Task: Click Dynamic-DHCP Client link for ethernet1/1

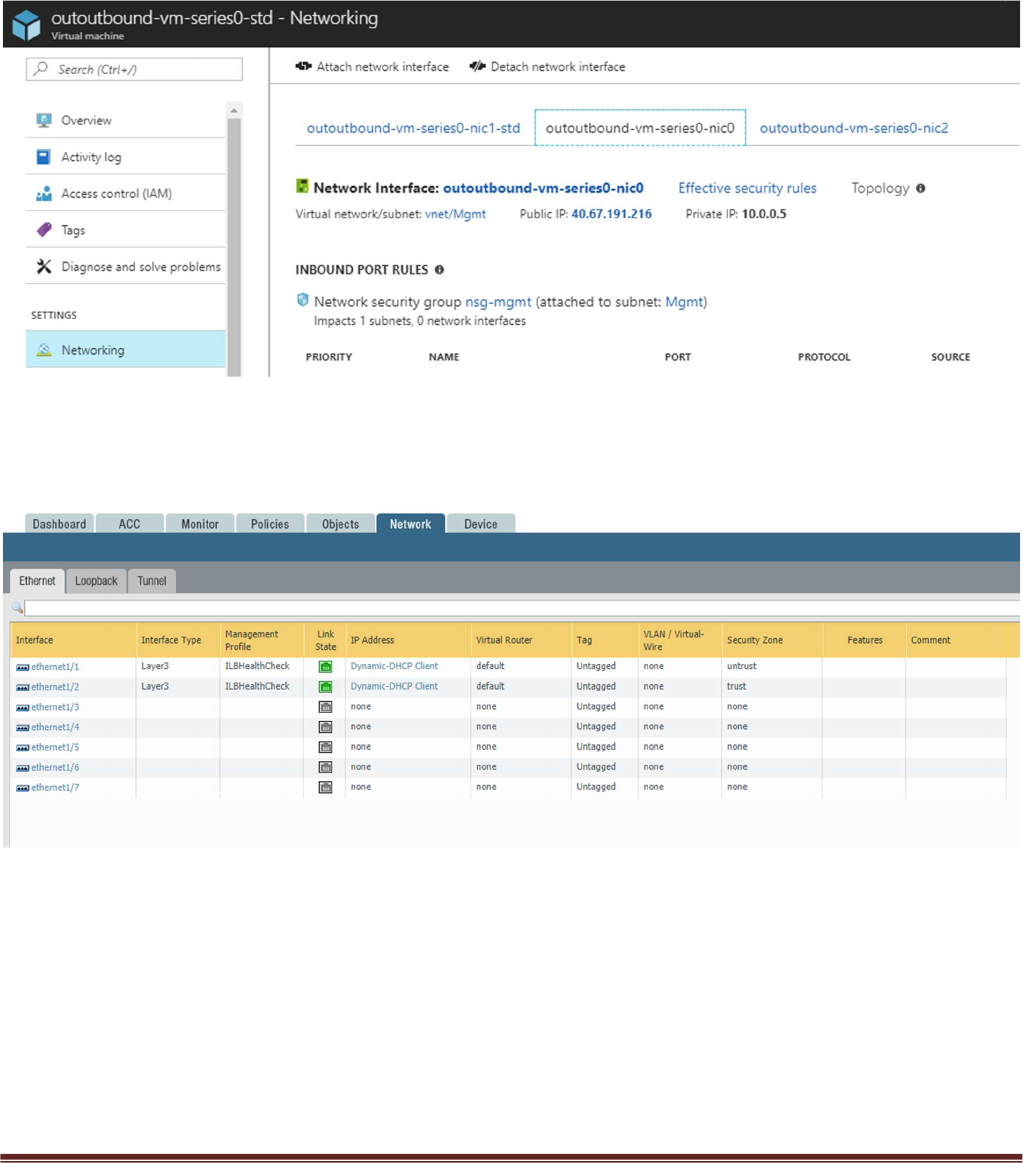Action: (x=394, y=666)
